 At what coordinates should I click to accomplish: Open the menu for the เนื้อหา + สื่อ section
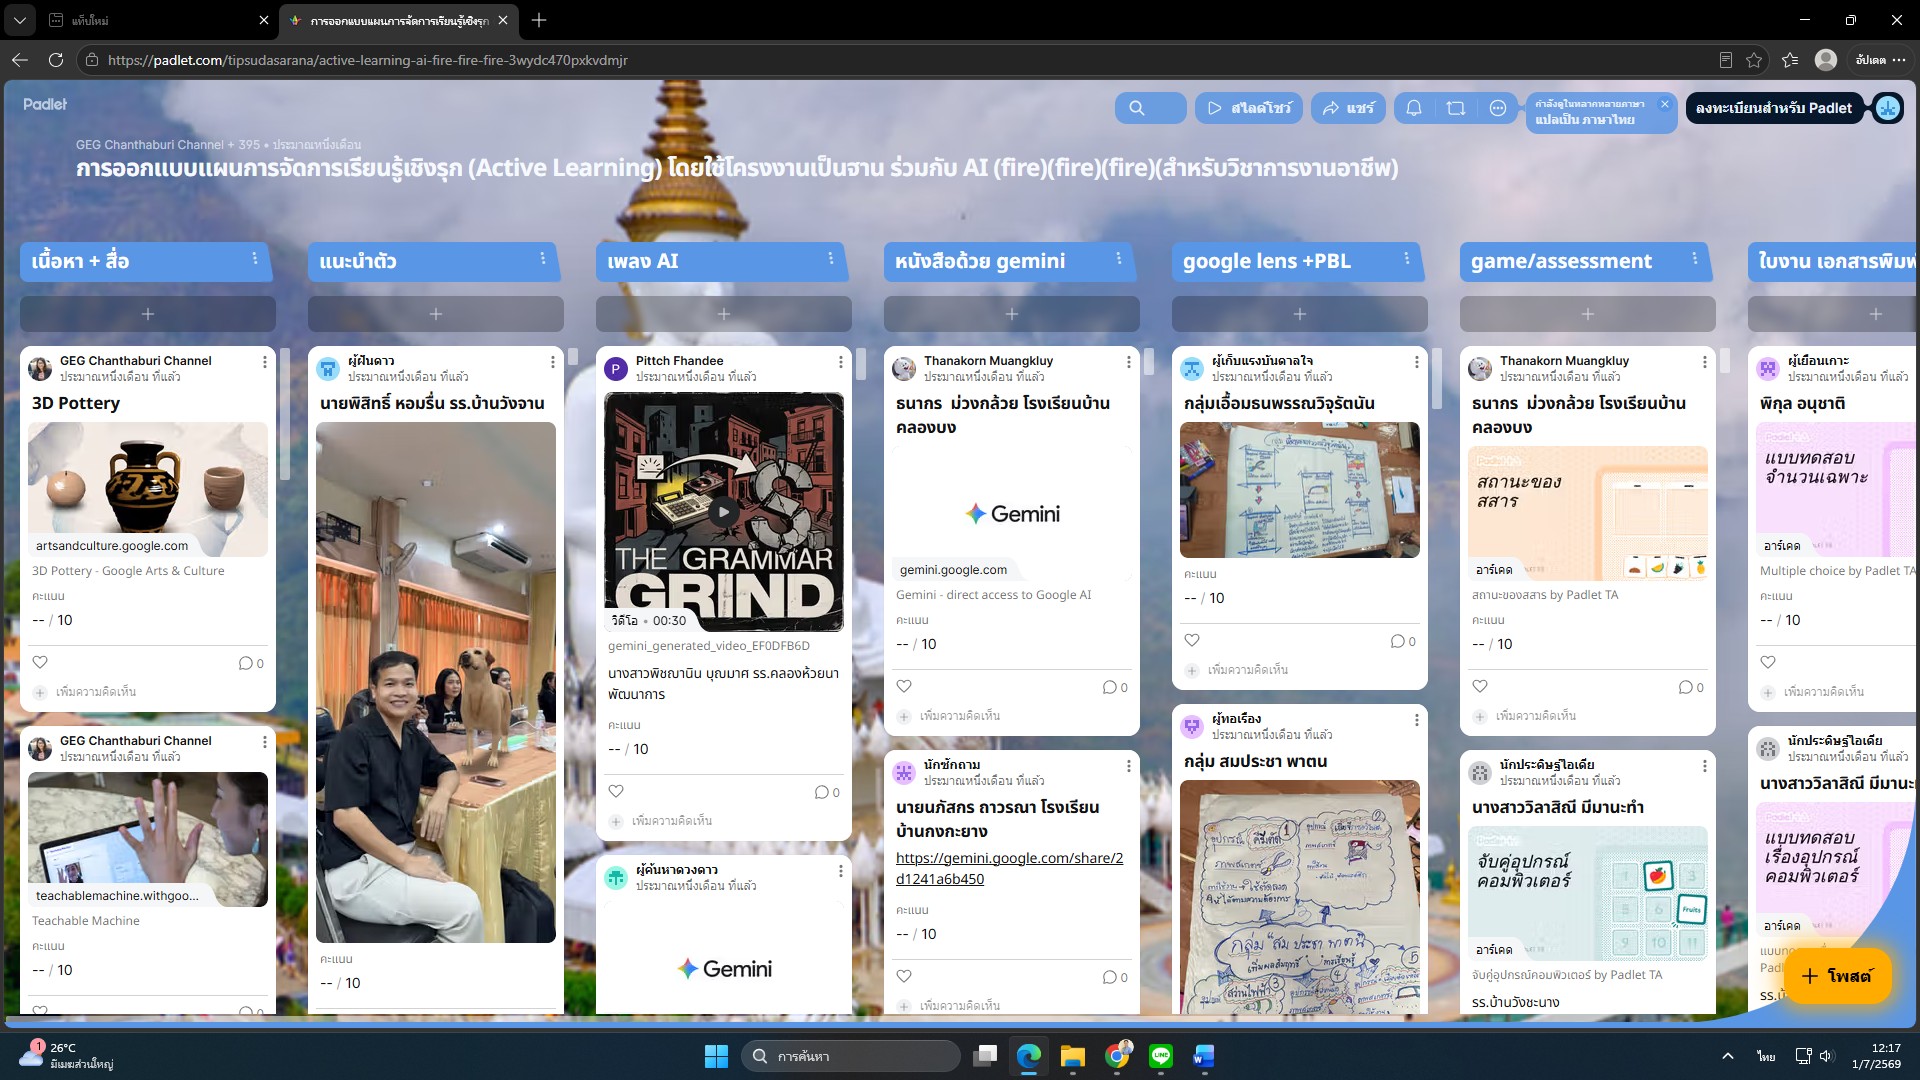pos(255,259)
